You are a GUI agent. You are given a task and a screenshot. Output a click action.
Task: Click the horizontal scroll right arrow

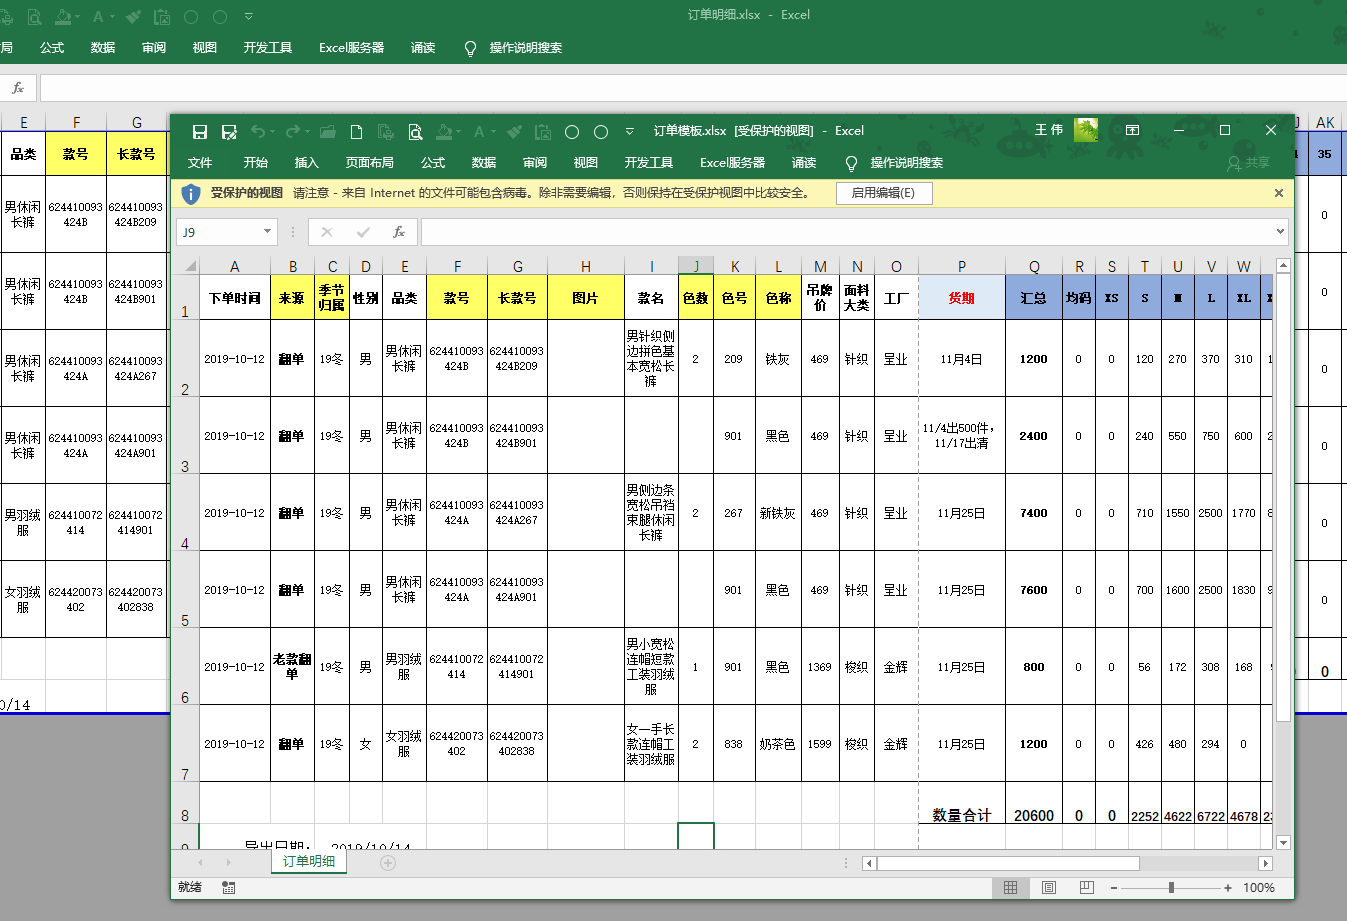(1265, 863)
